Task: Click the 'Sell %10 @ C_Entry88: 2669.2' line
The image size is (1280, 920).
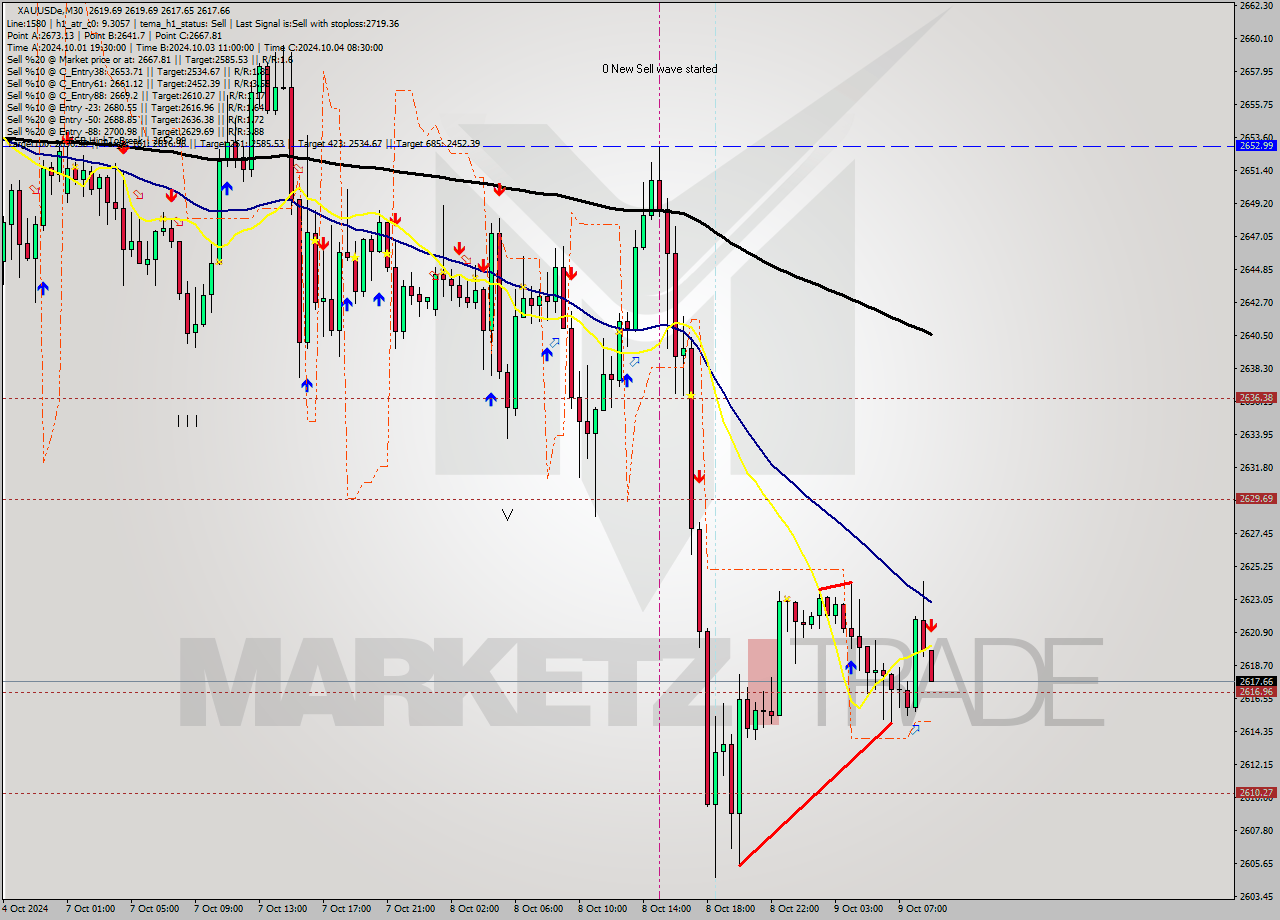Action: pyautogui.click(x=135, y=95)
